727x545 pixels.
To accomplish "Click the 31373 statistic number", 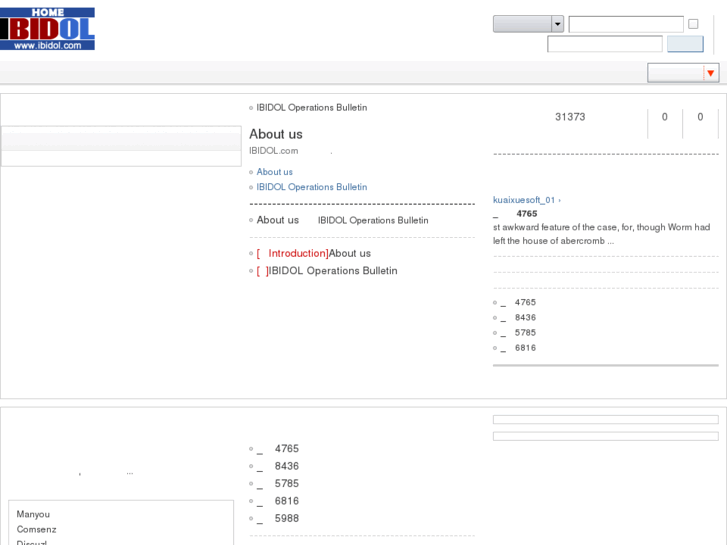I will 570,117.
